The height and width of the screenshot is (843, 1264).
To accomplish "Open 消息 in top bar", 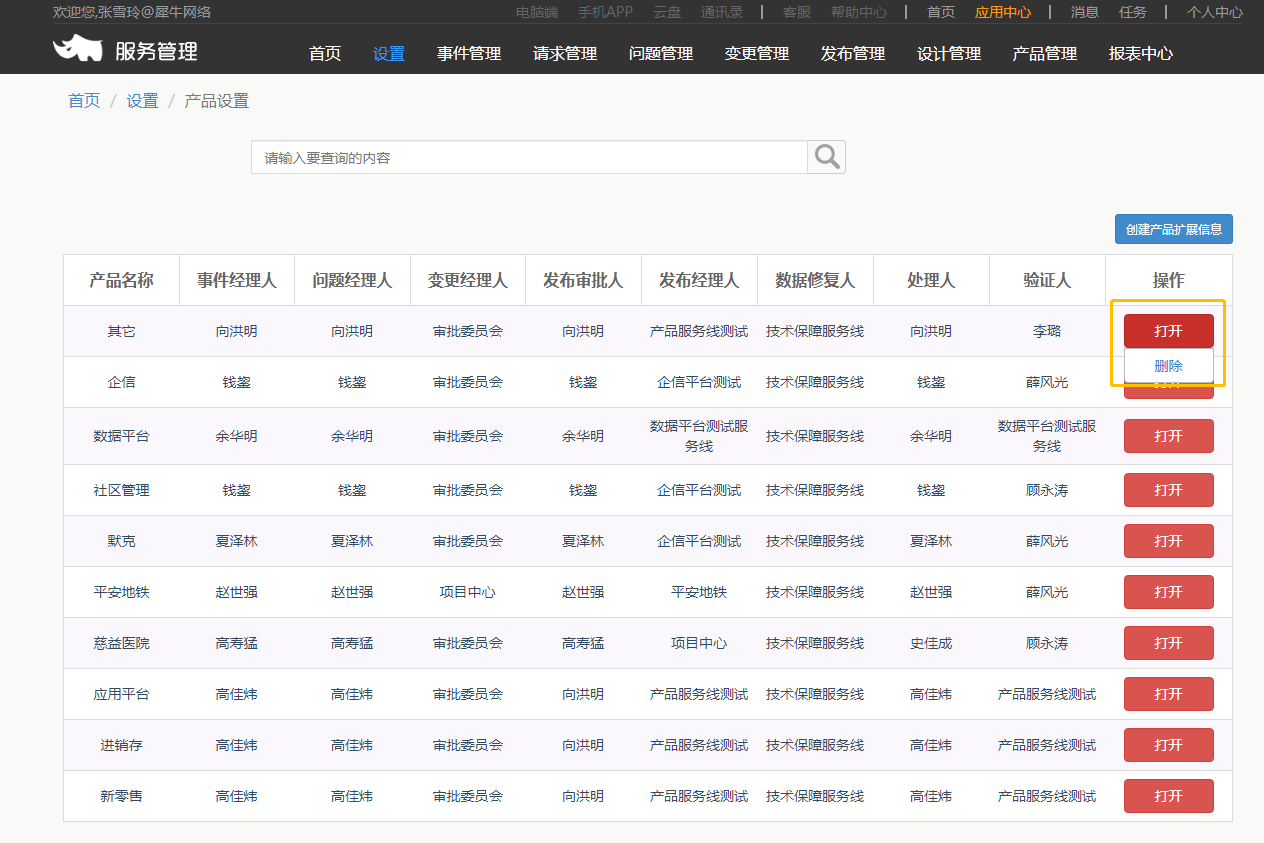I will pos(1085,12).
